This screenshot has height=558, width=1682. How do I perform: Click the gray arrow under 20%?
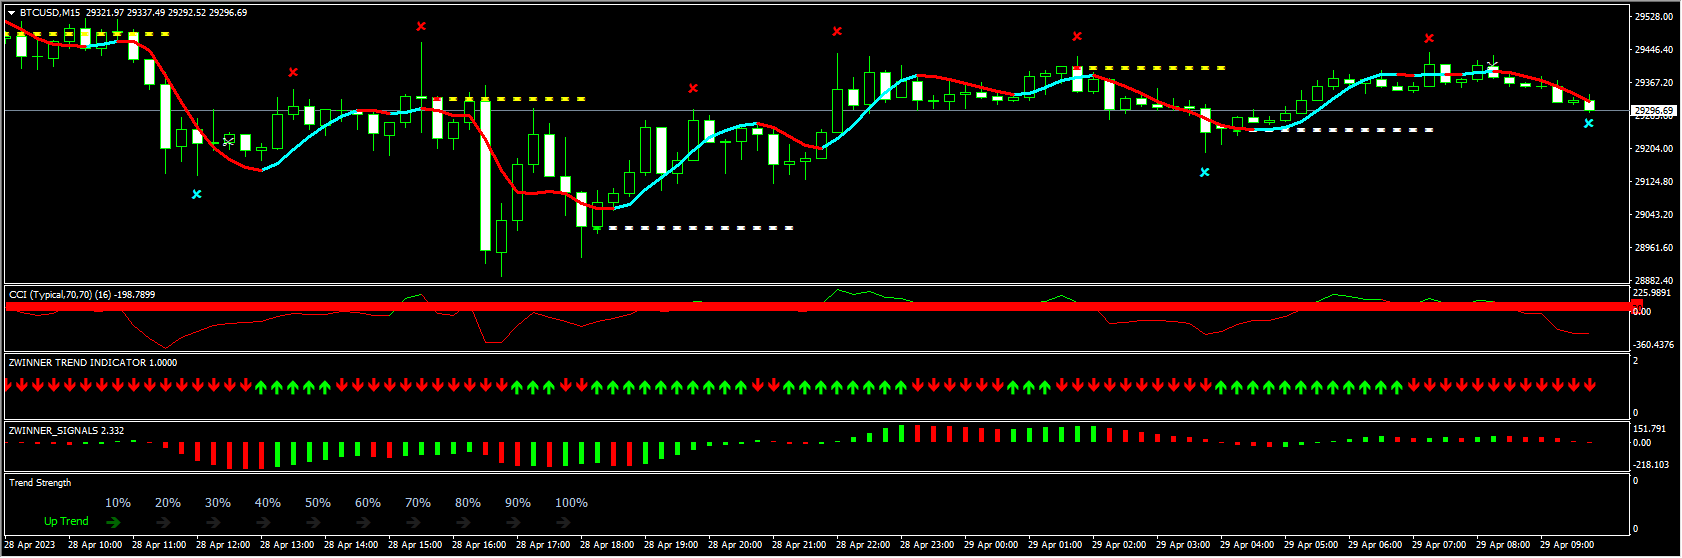pos(163,522)
